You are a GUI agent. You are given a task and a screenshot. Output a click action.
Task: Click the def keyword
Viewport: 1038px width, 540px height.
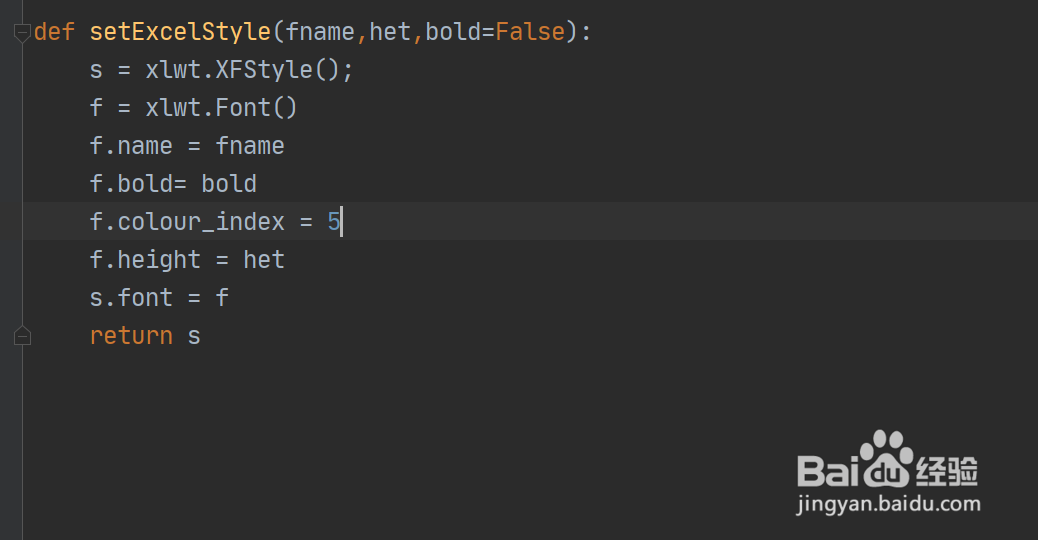pos(55,32)
